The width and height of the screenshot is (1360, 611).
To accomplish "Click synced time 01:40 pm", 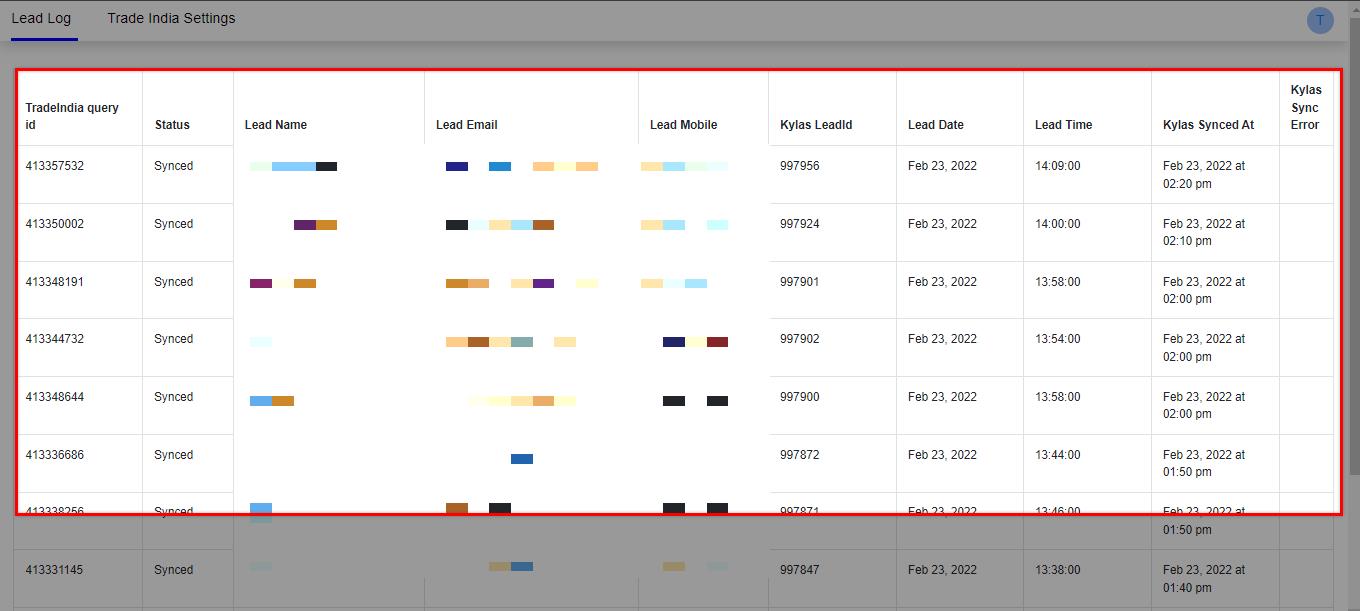I will point(1204,579).
